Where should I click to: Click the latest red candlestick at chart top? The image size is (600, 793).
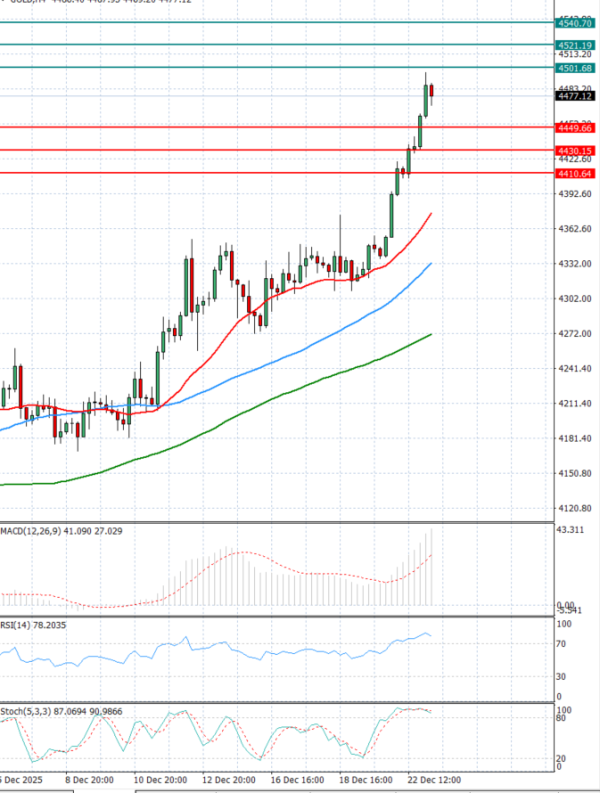(x=431, y=92)
